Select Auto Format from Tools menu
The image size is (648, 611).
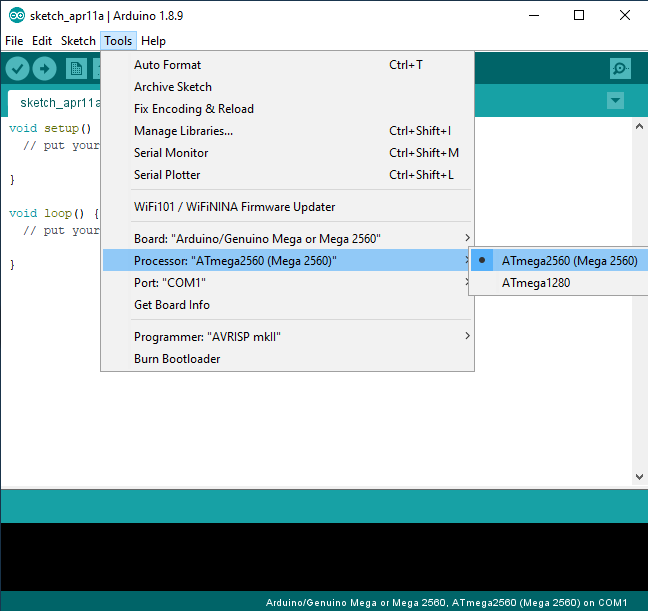point(167,65)
